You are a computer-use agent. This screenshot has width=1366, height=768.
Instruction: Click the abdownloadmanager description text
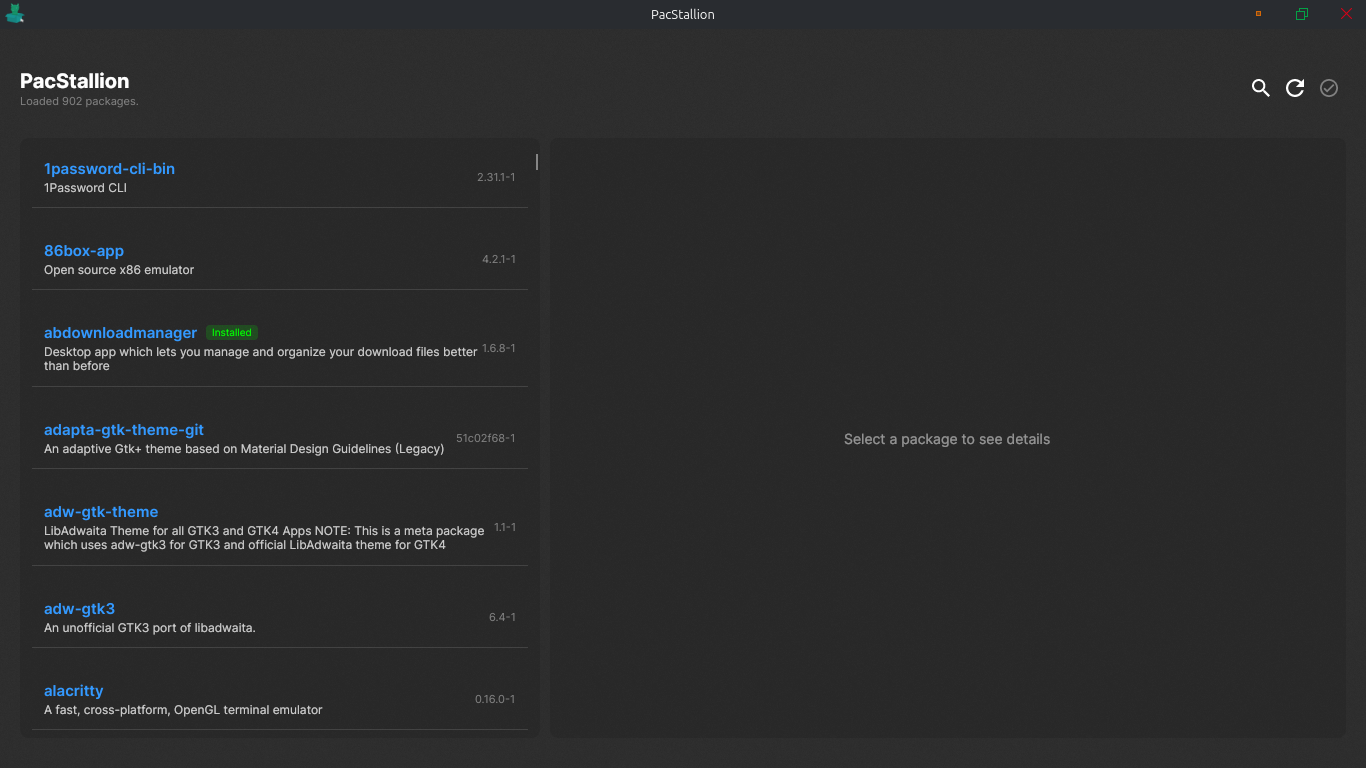261,359
